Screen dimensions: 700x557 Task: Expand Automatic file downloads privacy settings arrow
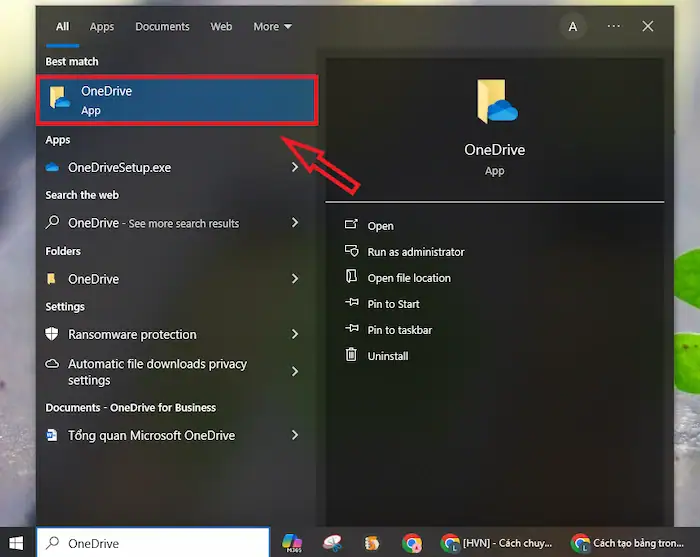pyautogui.click(x=295, y=372)
